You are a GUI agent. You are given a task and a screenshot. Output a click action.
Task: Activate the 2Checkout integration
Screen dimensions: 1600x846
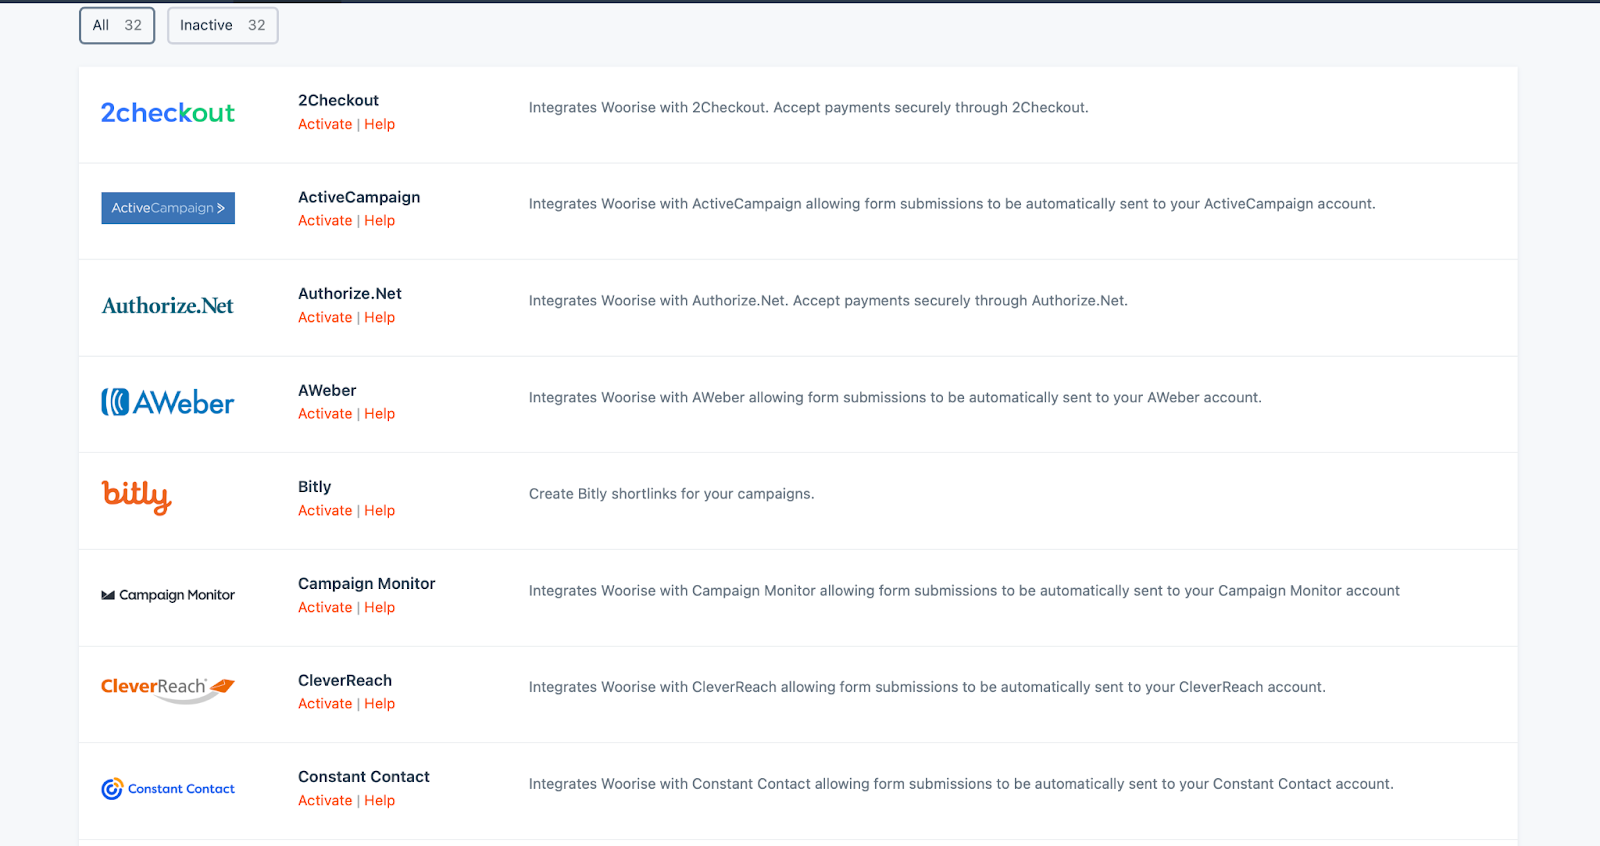point(325,124)
